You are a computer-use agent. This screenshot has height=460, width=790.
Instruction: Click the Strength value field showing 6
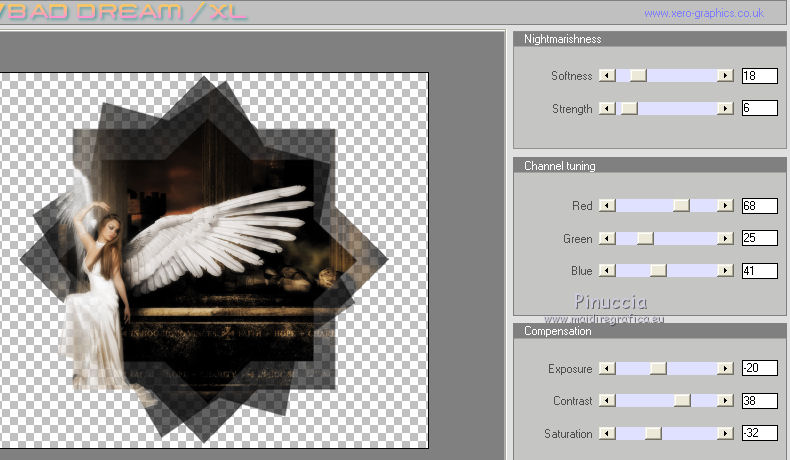[x=760, y=108]
